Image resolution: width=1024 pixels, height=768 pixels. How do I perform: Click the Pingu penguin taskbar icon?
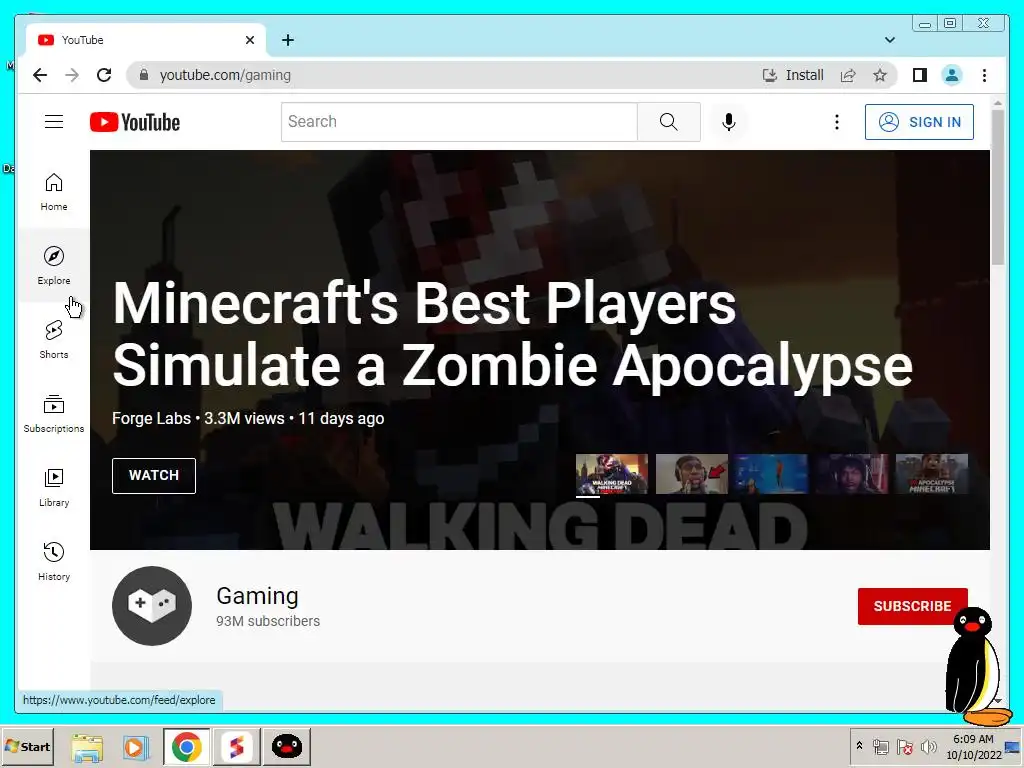point(287,746)
